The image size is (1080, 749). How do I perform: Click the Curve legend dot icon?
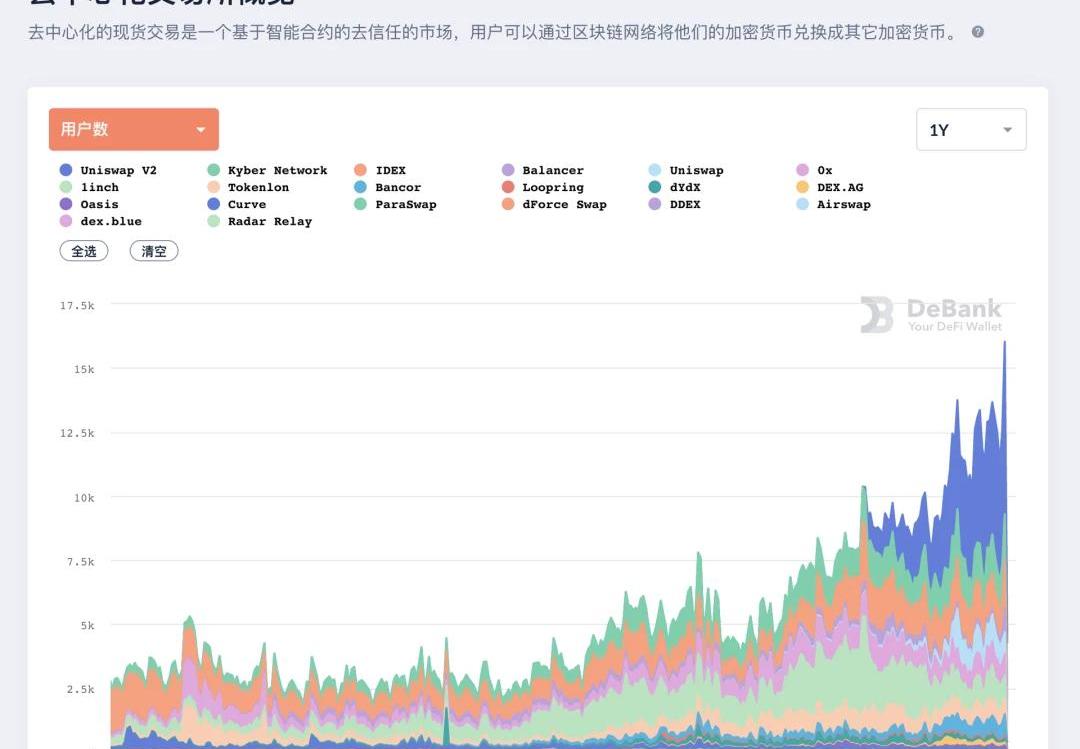point(213,204)
